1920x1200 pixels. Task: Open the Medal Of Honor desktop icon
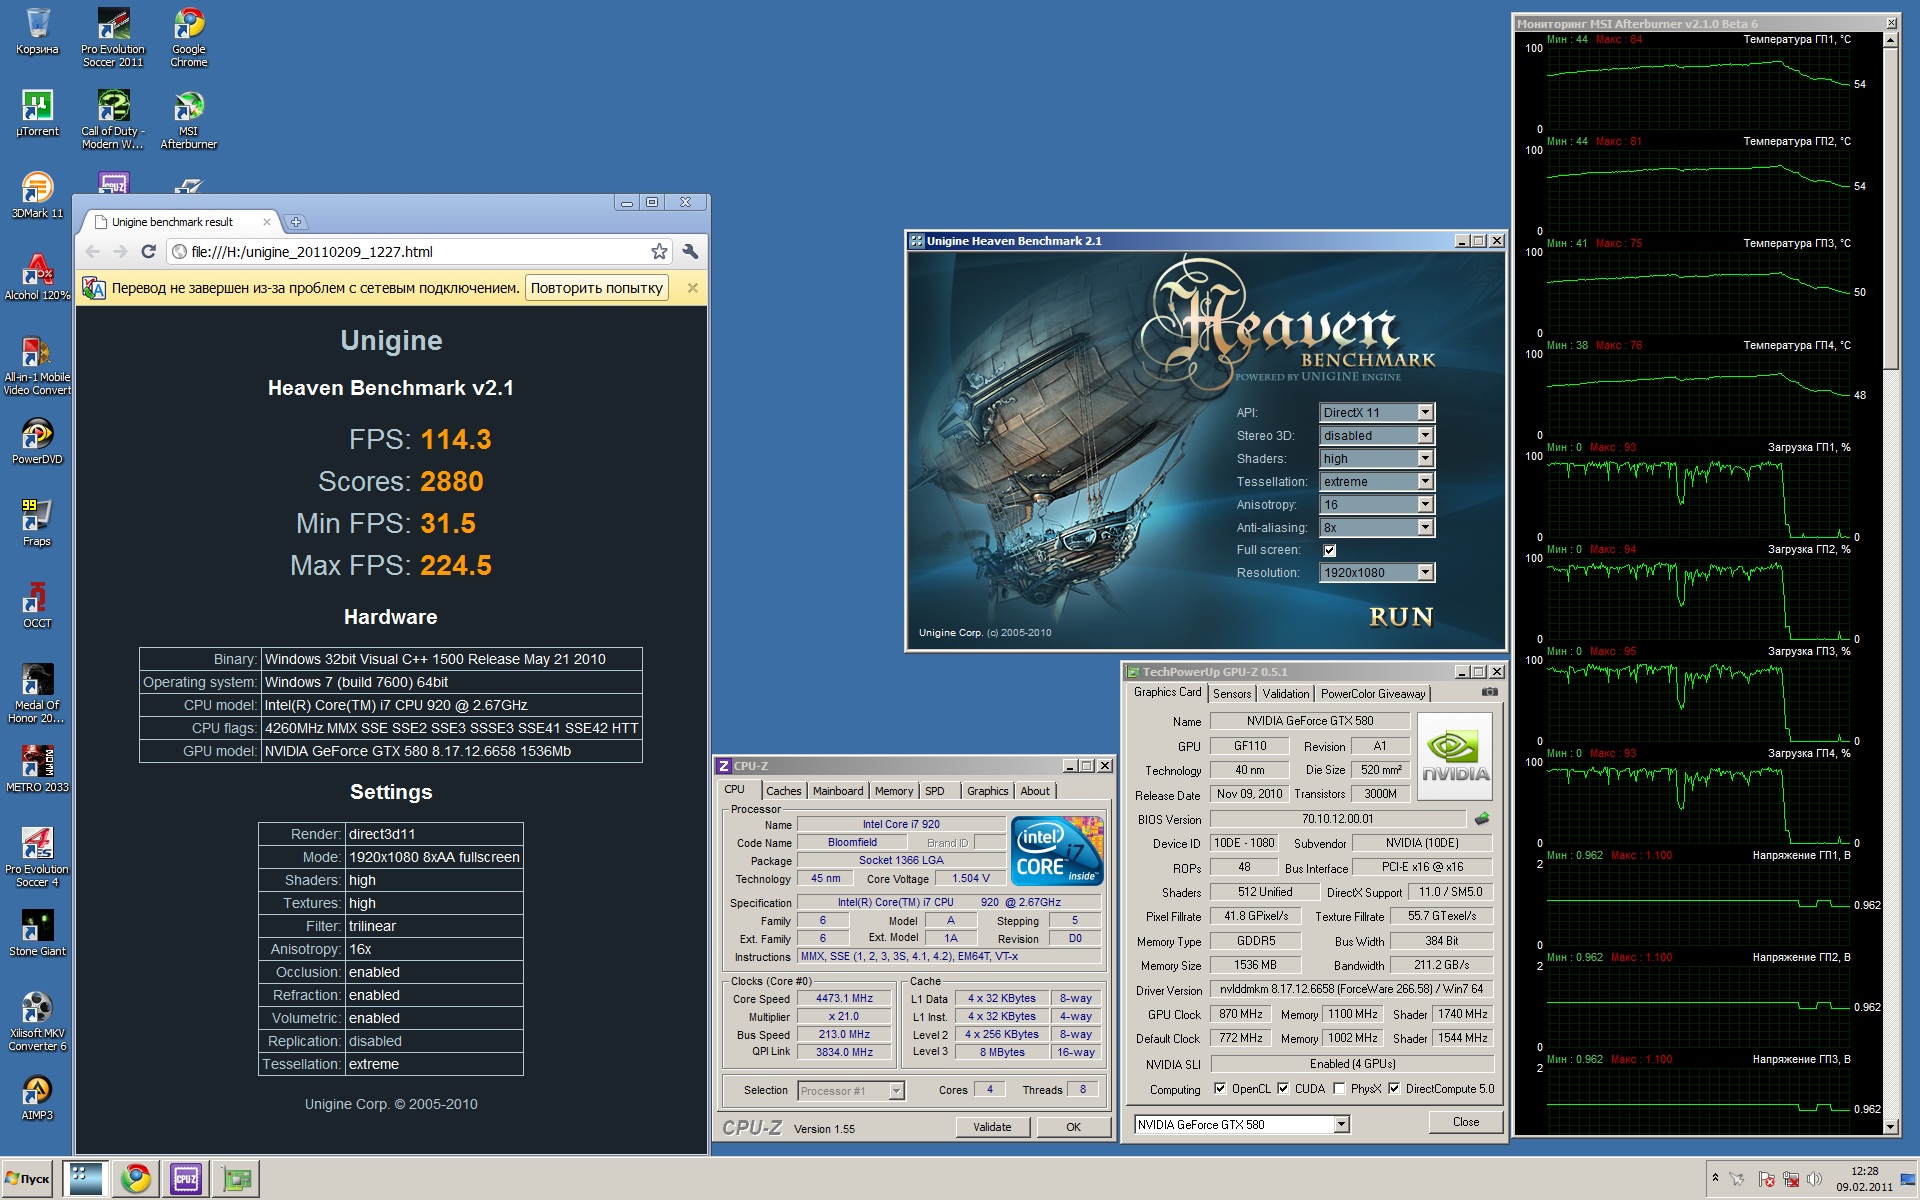37,694
